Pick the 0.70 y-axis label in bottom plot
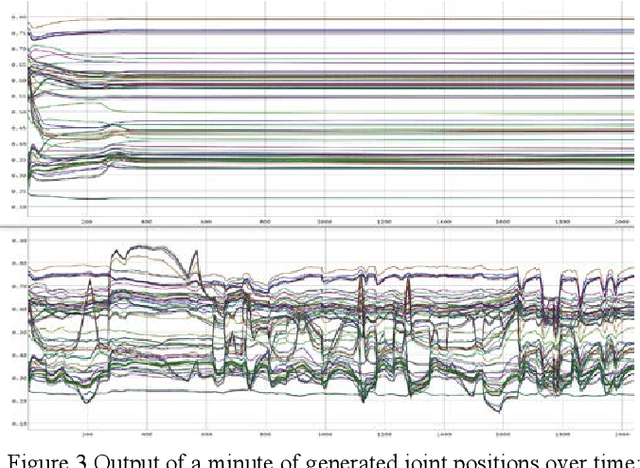640x468 pixels. point(19,286)
